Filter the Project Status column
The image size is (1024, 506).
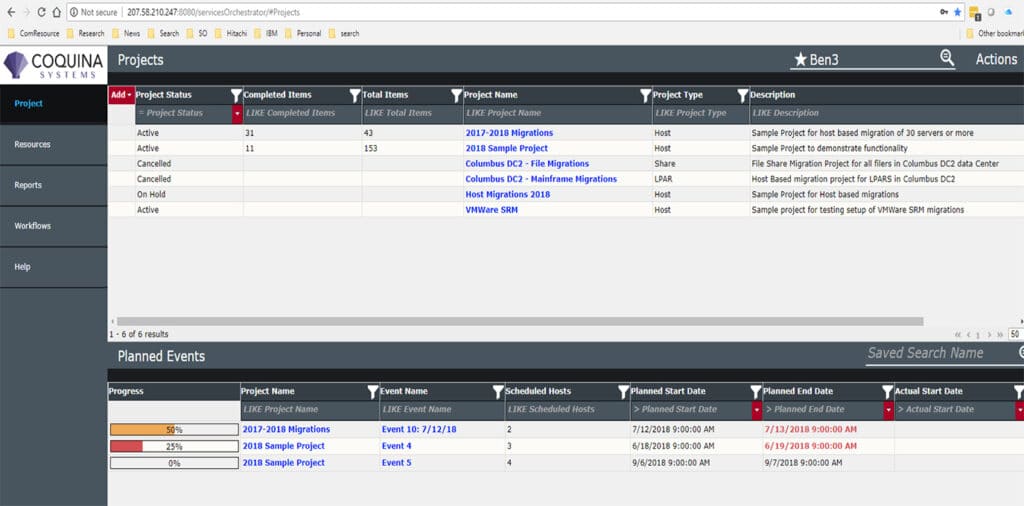[x=236, y=95]
